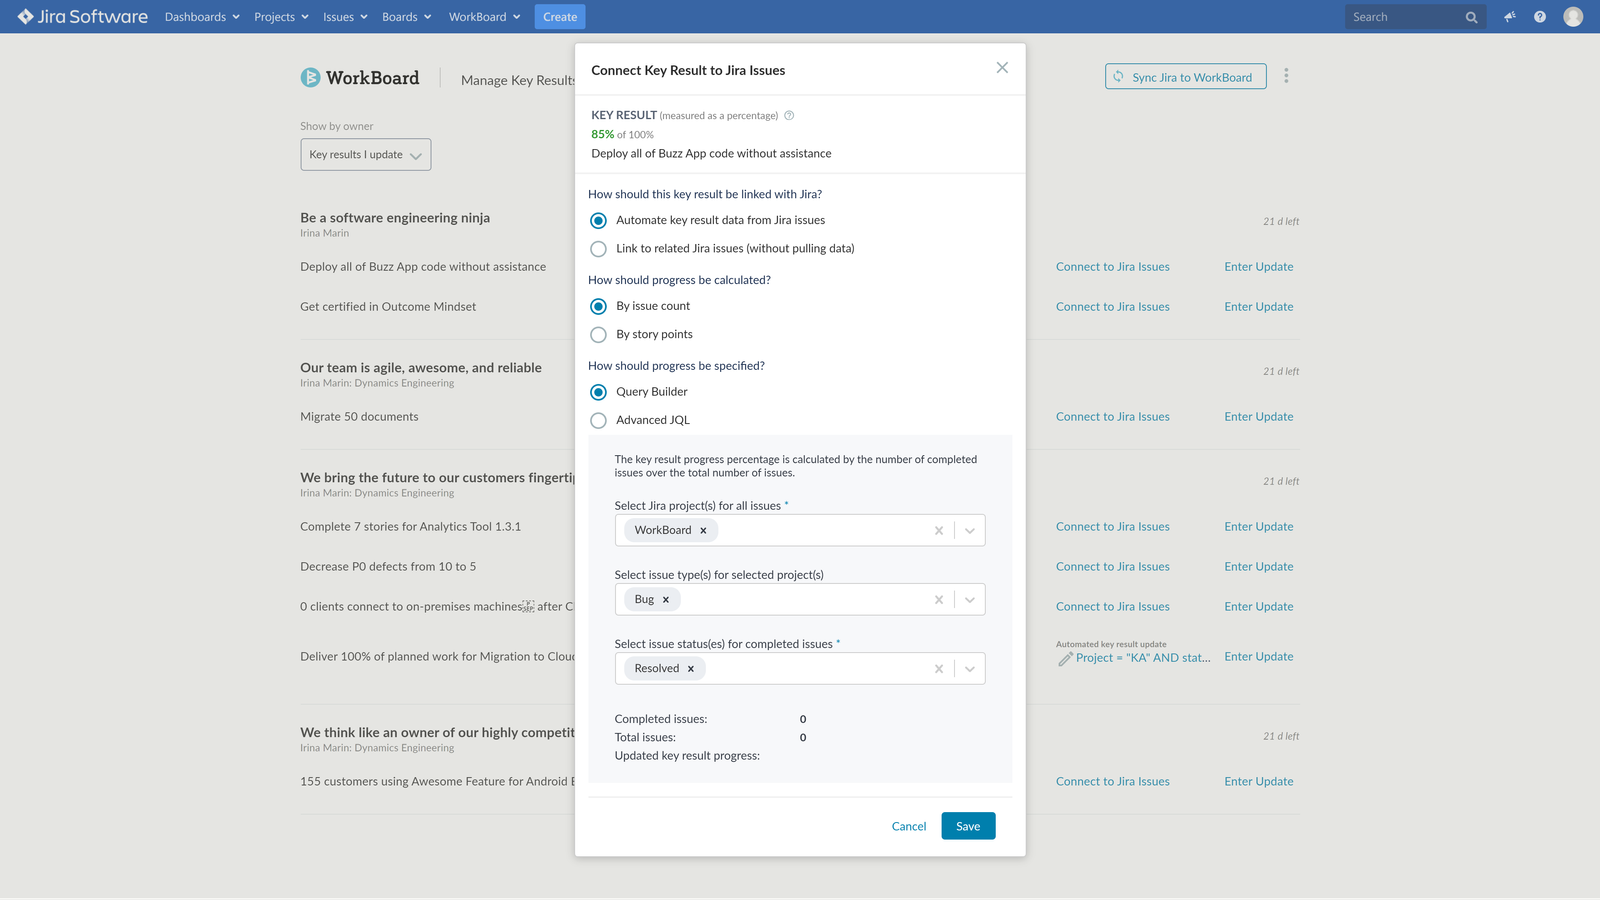
Task: Connect Jira Issues for Deploy all of Buzz App
Action: (x=1113, y=267)
